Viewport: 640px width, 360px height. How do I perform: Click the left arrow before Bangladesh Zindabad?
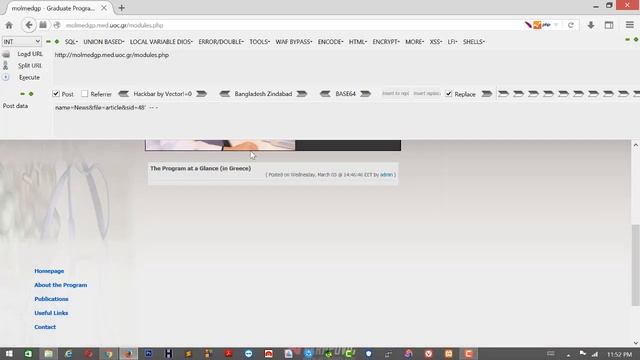224,94
